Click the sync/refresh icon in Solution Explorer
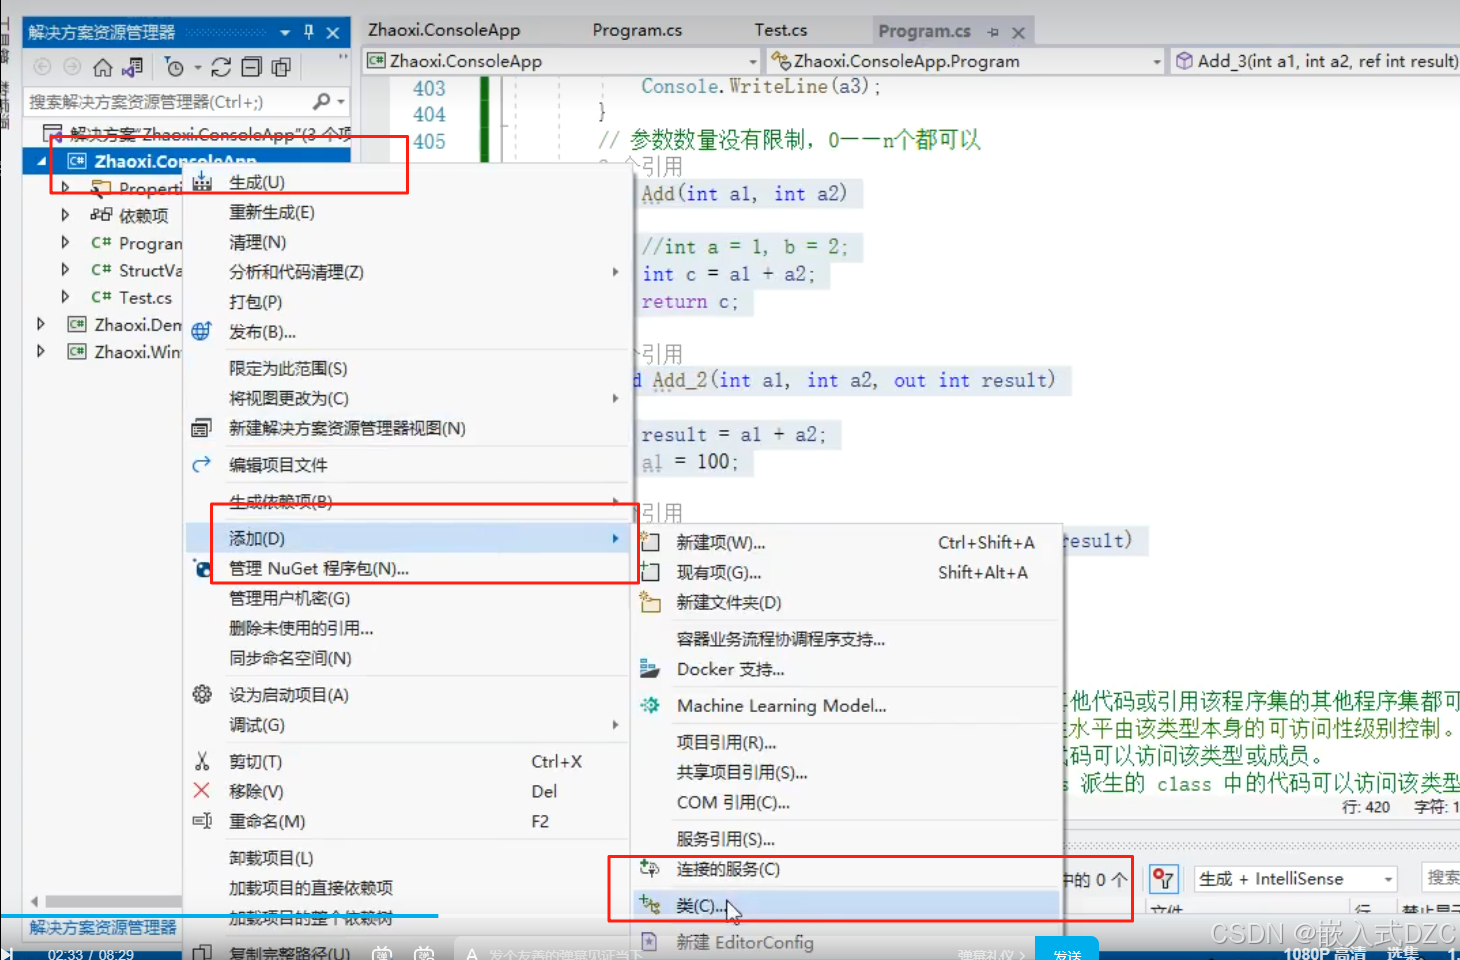Screen dimensions: 1460x960 (221, 67)
